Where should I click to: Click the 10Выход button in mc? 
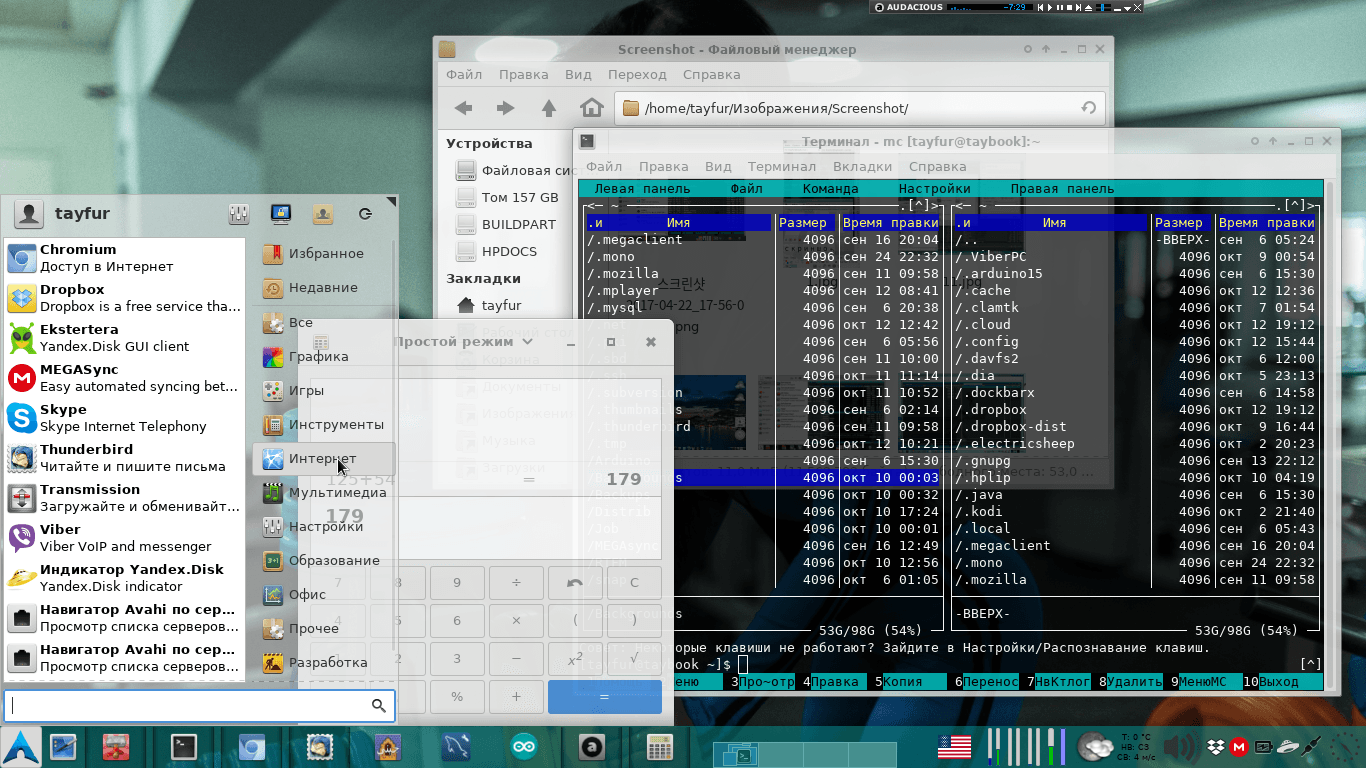tap(1278, 682)
